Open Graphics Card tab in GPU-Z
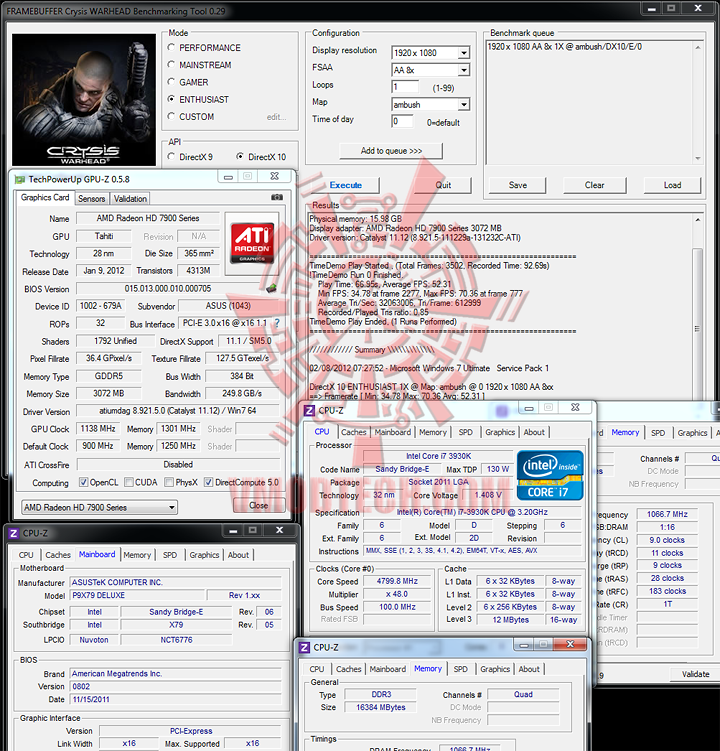The image size is (720, 751). (45, 197)
